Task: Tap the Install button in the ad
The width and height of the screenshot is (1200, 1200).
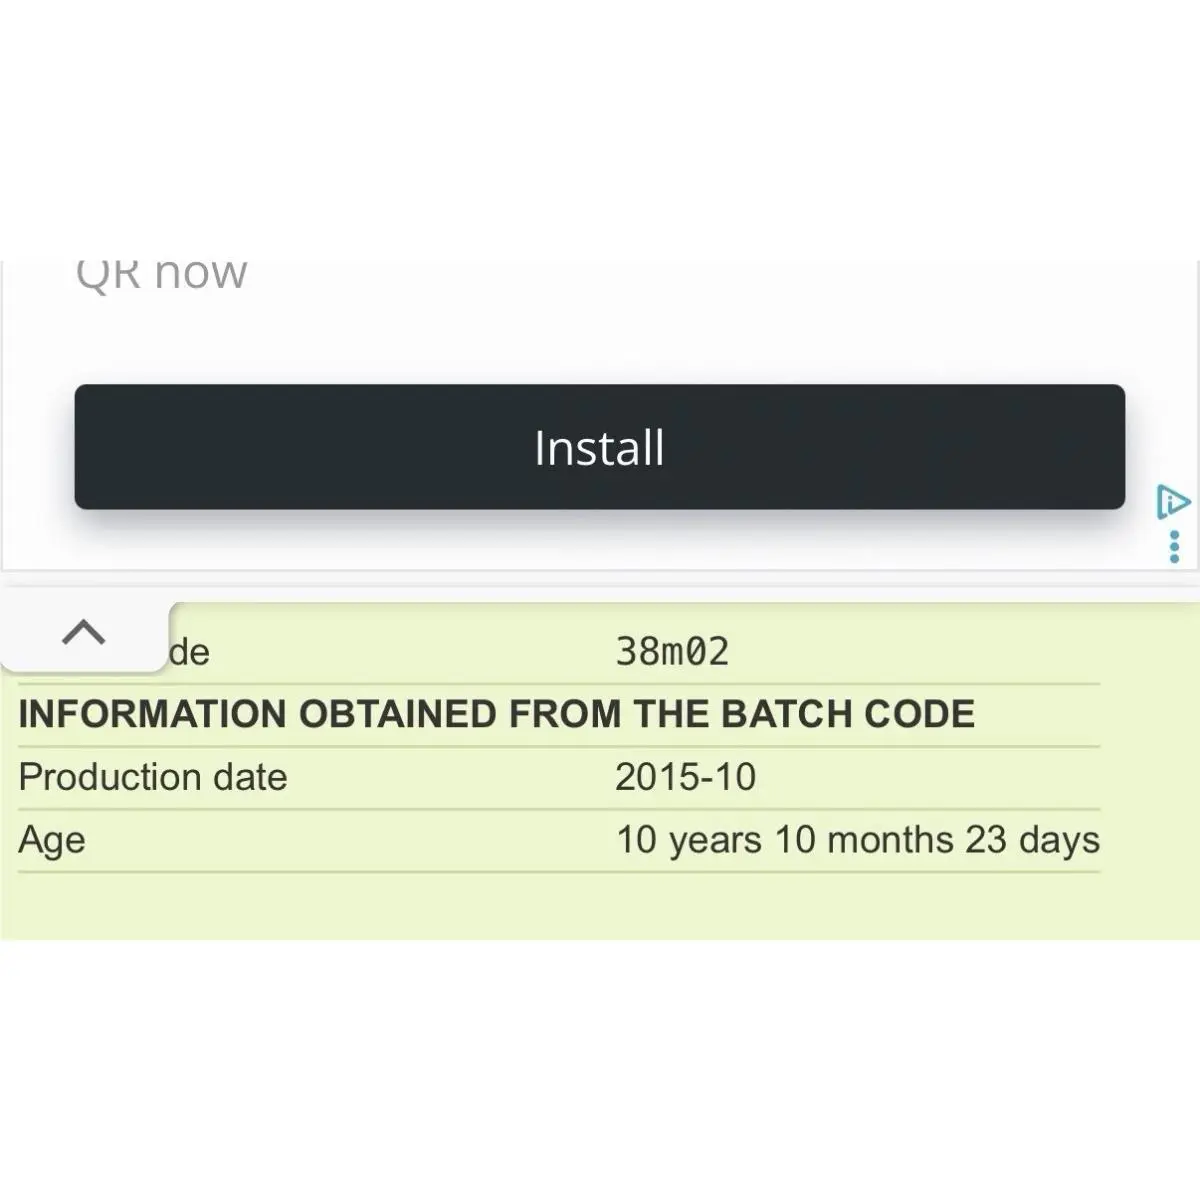Action: pyautogui.click(x=600, y=447)
